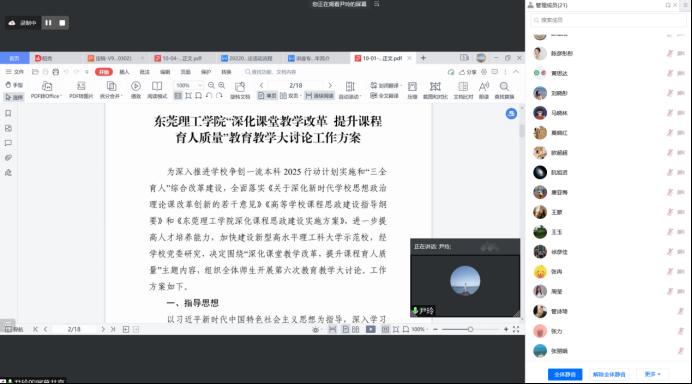Switch to 阅读模式 reading mode

click(157, 90)
